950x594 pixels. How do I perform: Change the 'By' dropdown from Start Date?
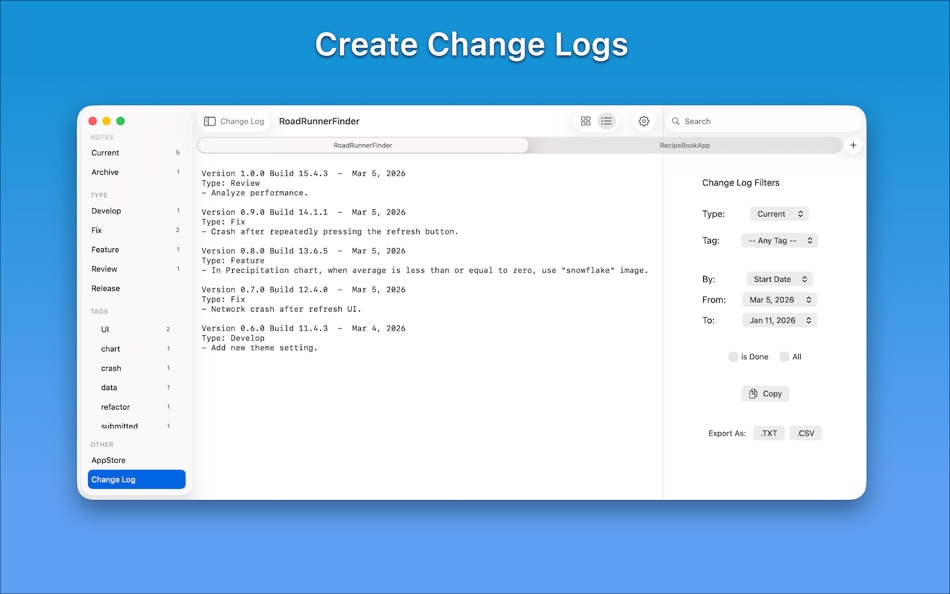(779, 279)
